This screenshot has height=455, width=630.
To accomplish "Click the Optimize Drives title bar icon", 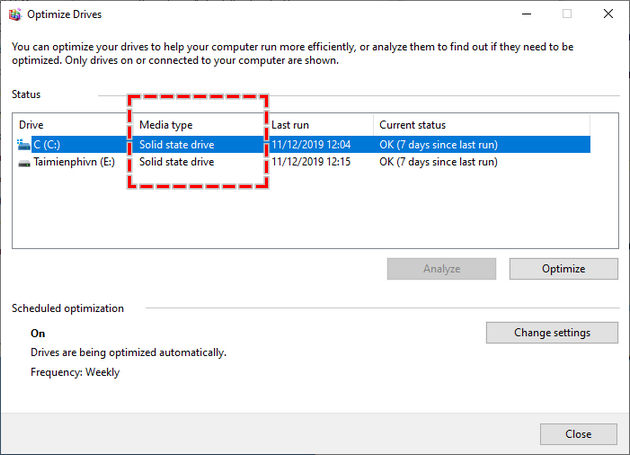I will pyautogui.click(x=15, y=14).
